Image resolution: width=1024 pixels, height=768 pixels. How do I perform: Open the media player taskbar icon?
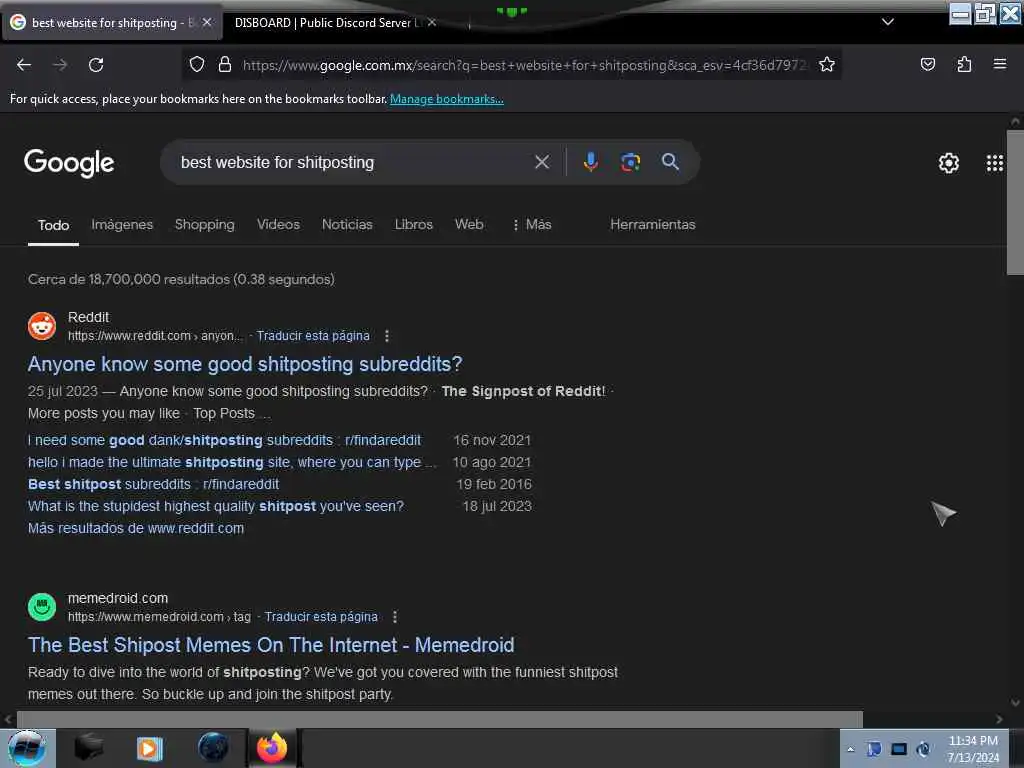[x=149, y=748]
